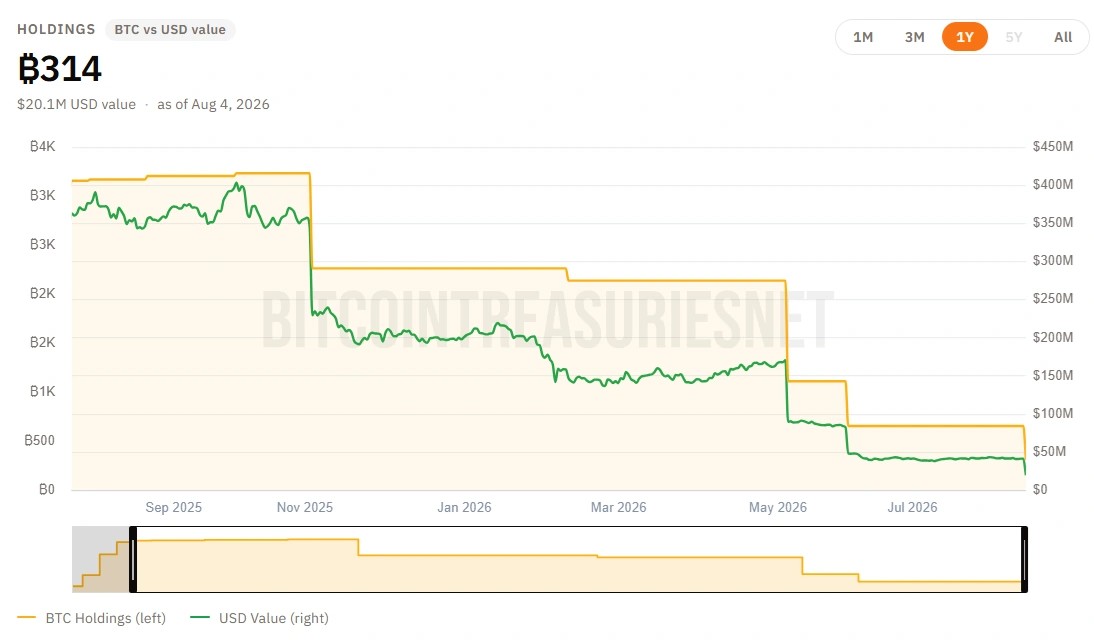The height and width of the screenshot is (640, 1094).
Task: Toggle USD Value (right) legend series
Action: 274,618
